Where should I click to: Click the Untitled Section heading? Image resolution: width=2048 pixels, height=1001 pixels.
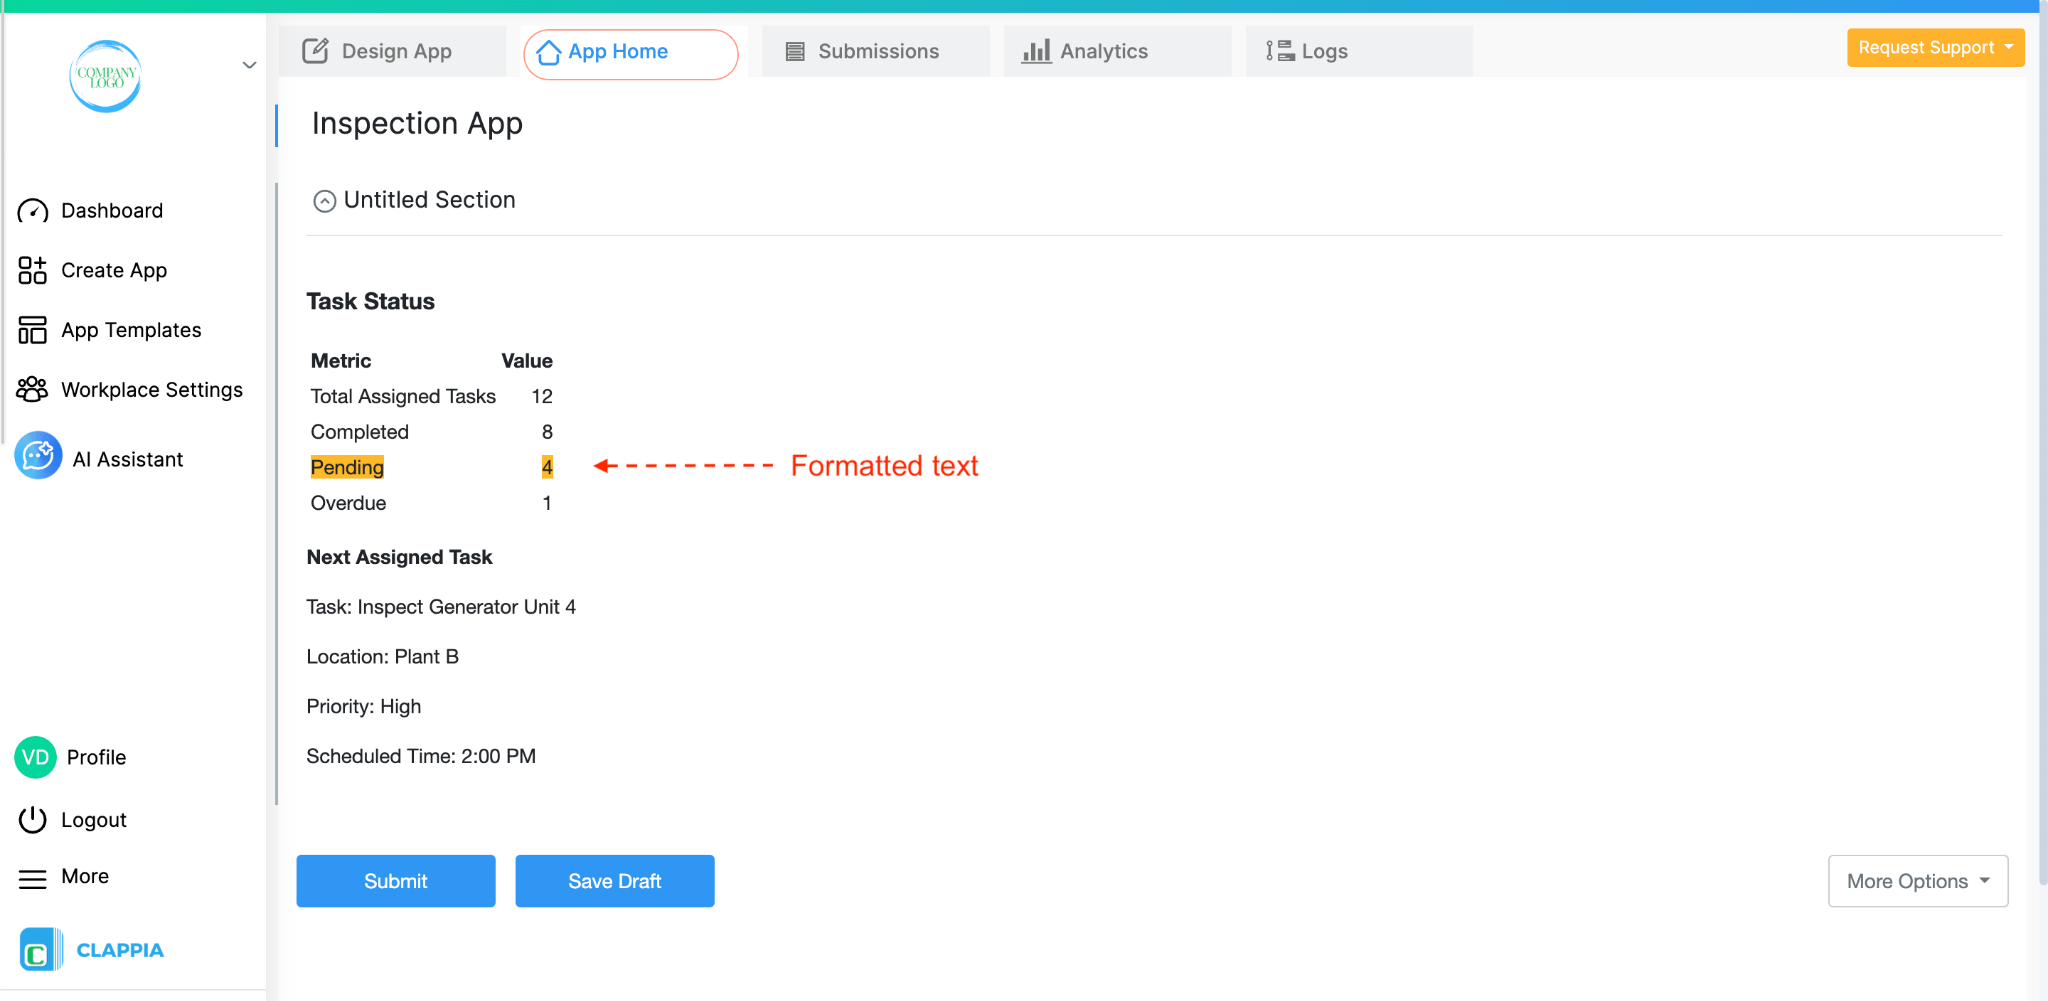pyautogui.click(x=430, y=200)
